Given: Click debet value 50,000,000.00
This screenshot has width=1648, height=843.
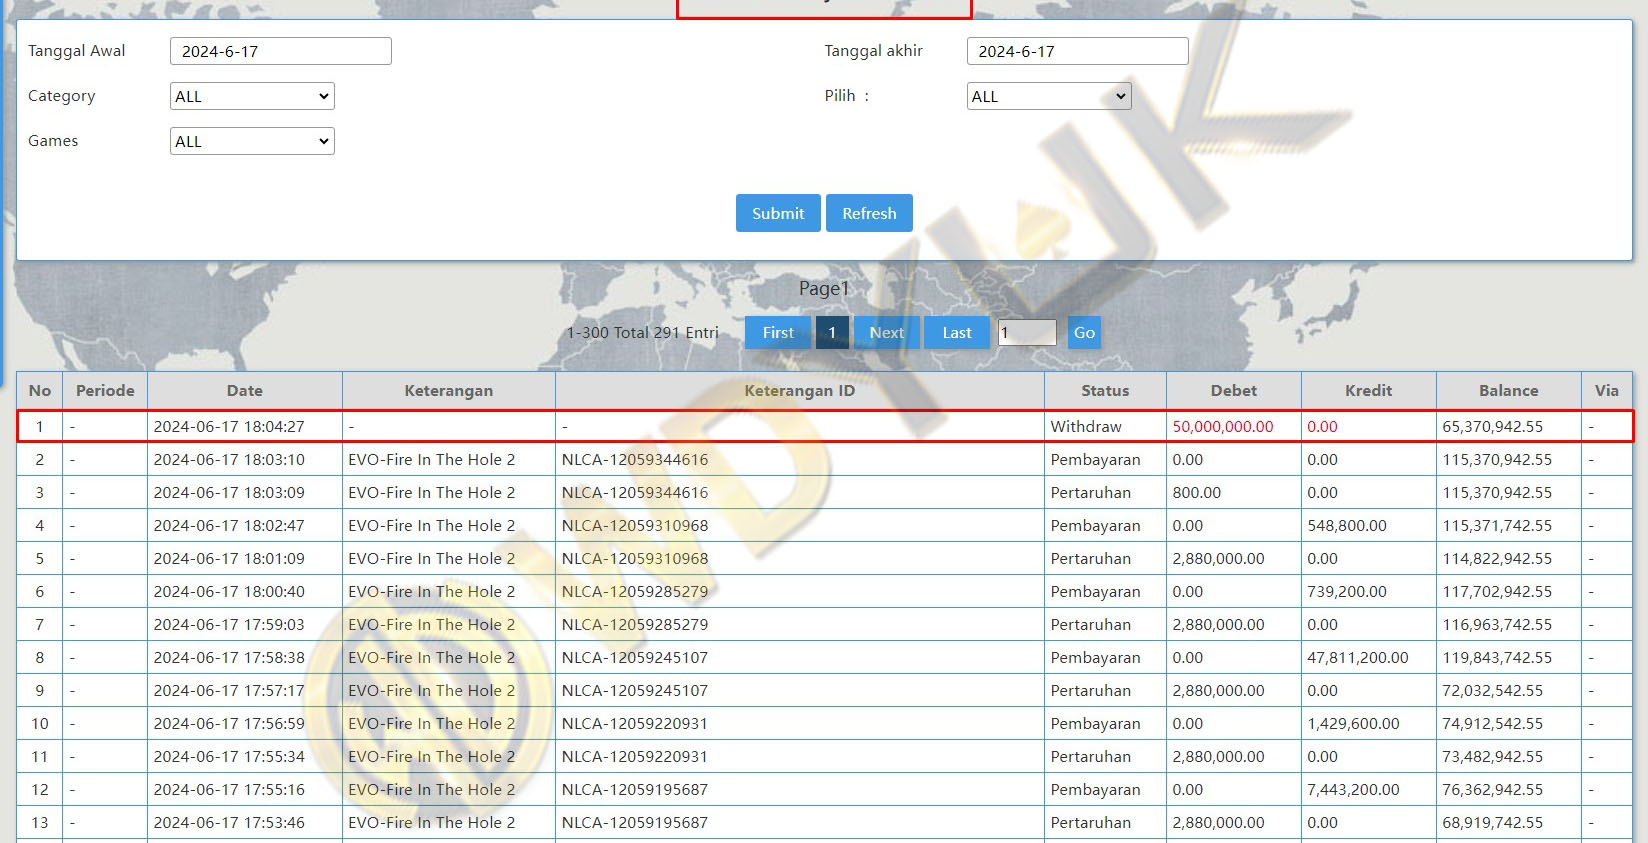Looking at the screenshot, I should pyautogui.click(x=1223, y=426).
